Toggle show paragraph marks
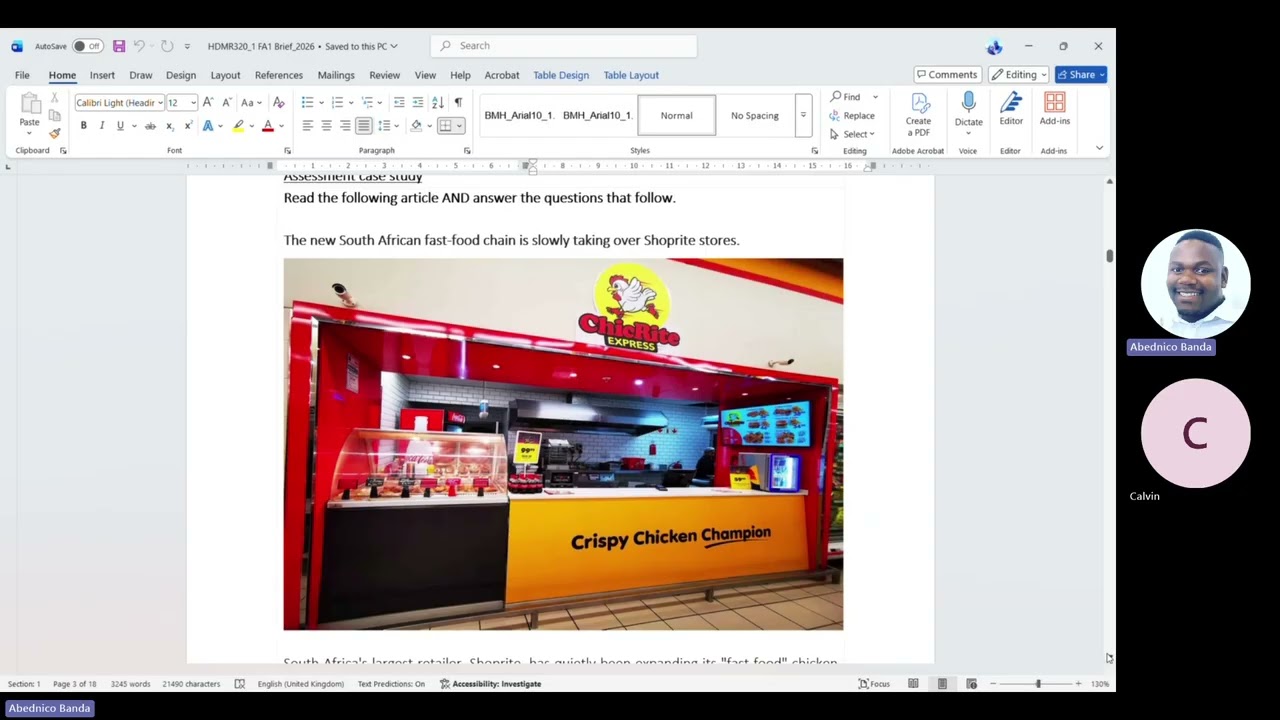The image size is (1280, 720). 458,102
